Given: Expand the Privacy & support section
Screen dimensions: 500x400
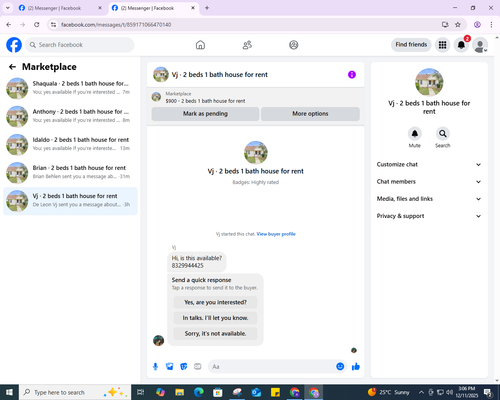Looking at the screenshot, I should pos(429,216).
